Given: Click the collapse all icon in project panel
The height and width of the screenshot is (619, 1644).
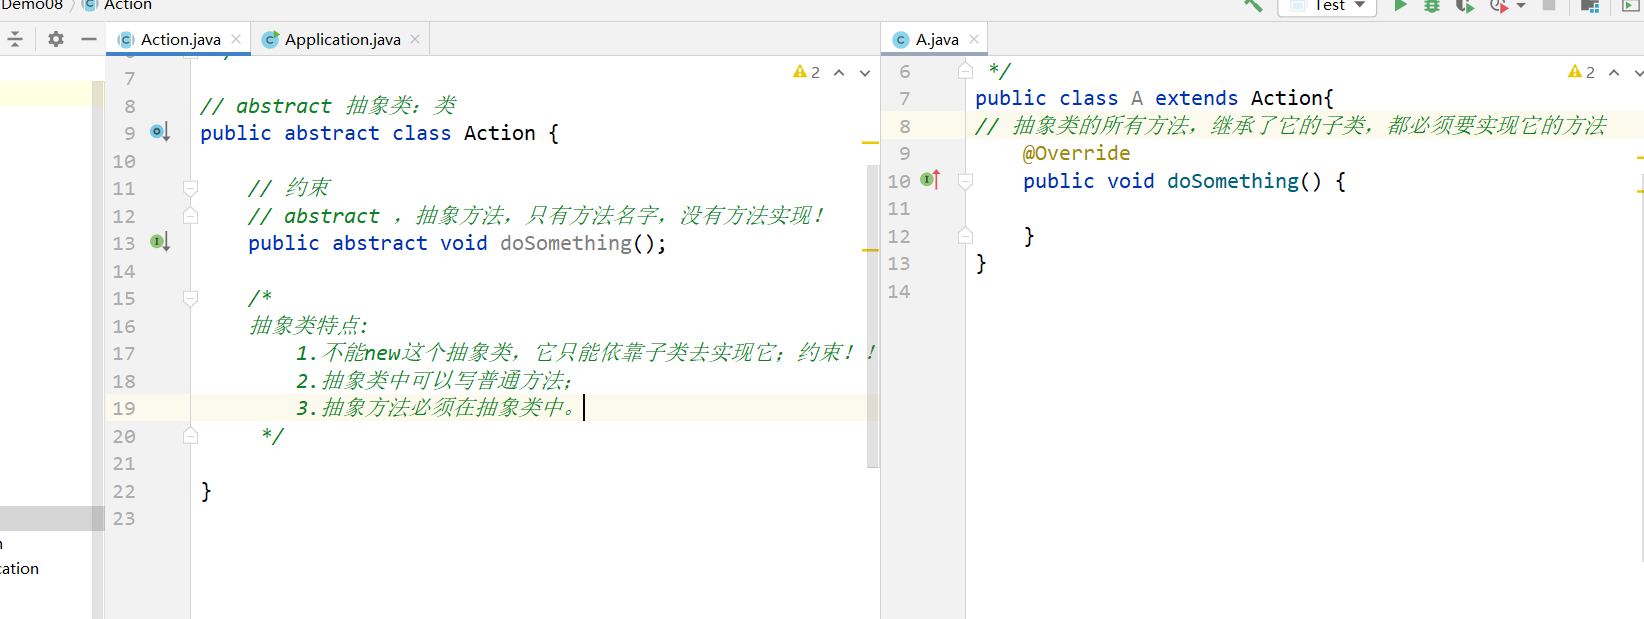Looking at the screenshot, I should [15, 39].
